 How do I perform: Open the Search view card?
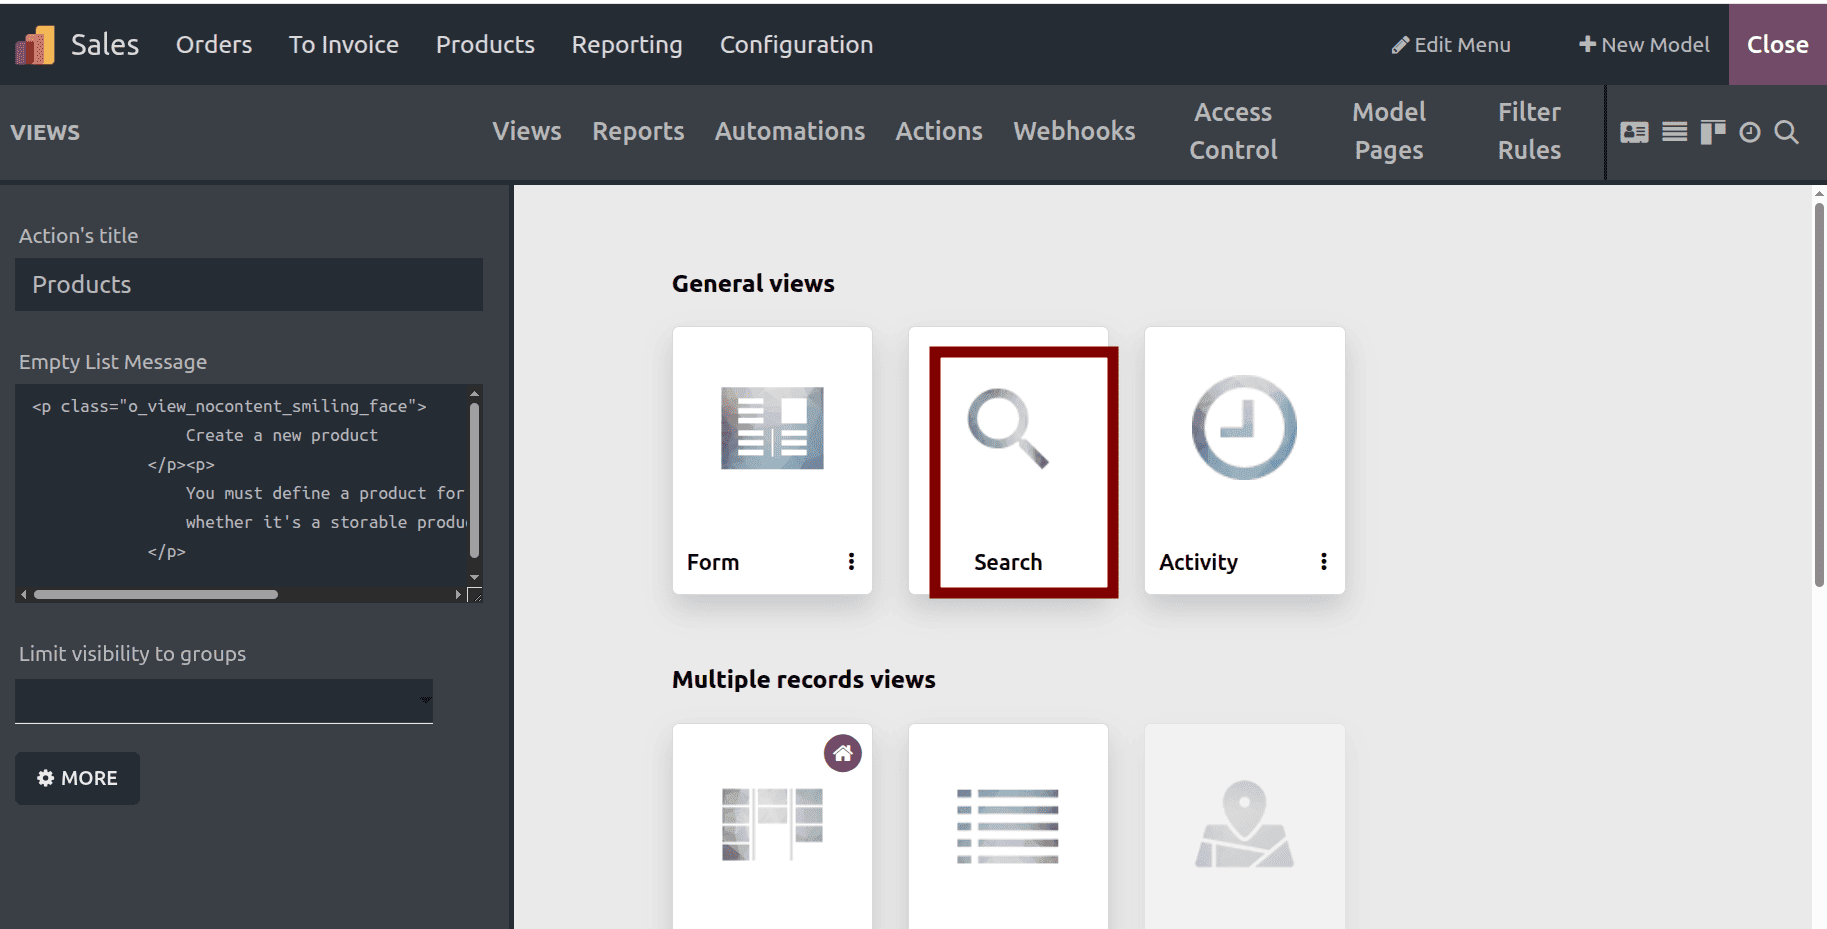(x=1008, y=460)
